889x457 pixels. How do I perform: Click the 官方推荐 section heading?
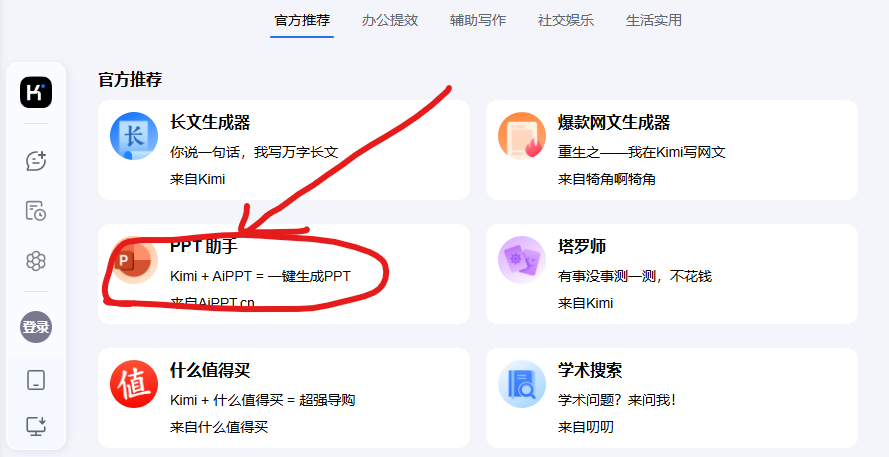pyautogui.click(x=130, y=79)
